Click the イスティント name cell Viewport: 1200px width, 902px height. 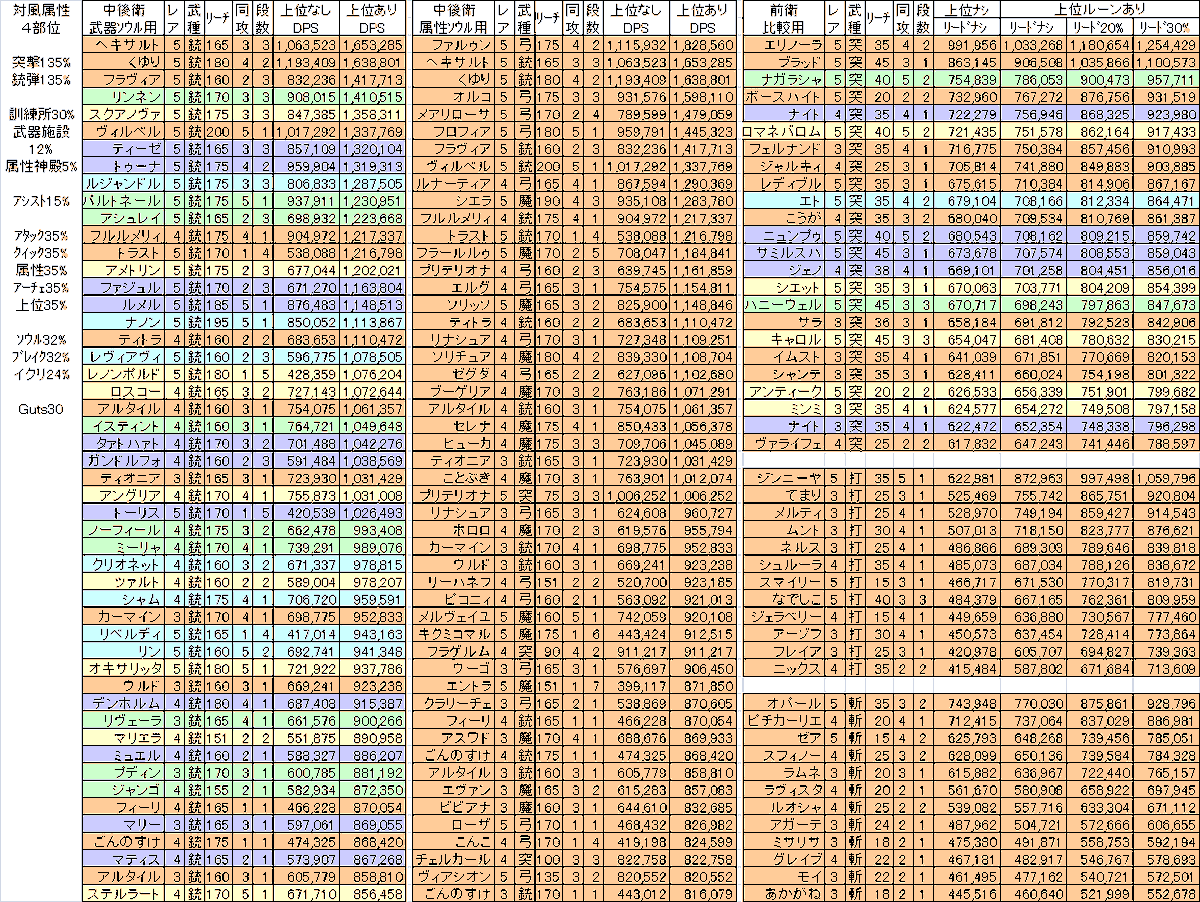point(122,426)
